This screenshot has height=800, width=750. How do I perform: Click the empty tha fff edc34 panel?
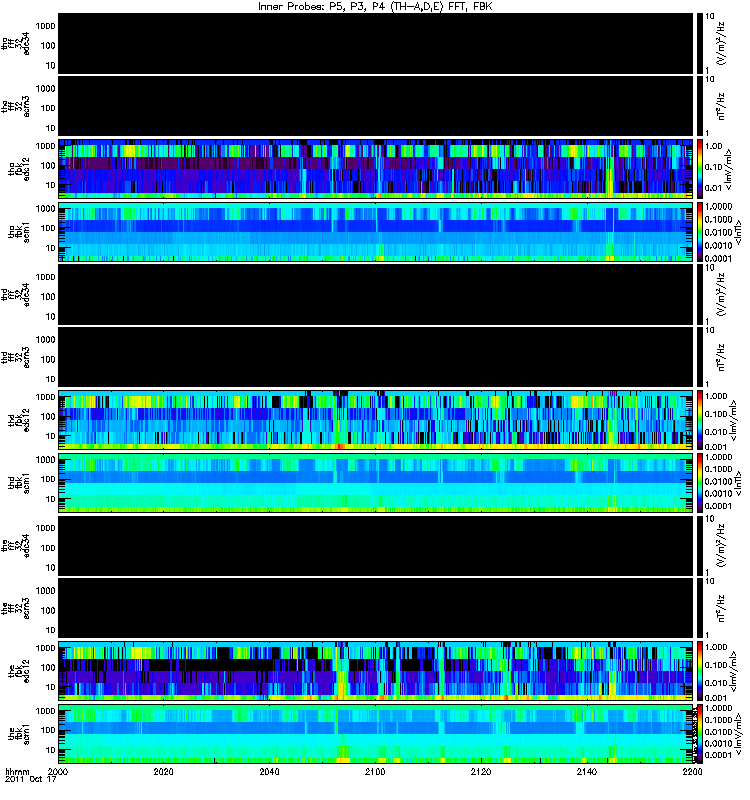pyautogui.click(x=376, y=43)
